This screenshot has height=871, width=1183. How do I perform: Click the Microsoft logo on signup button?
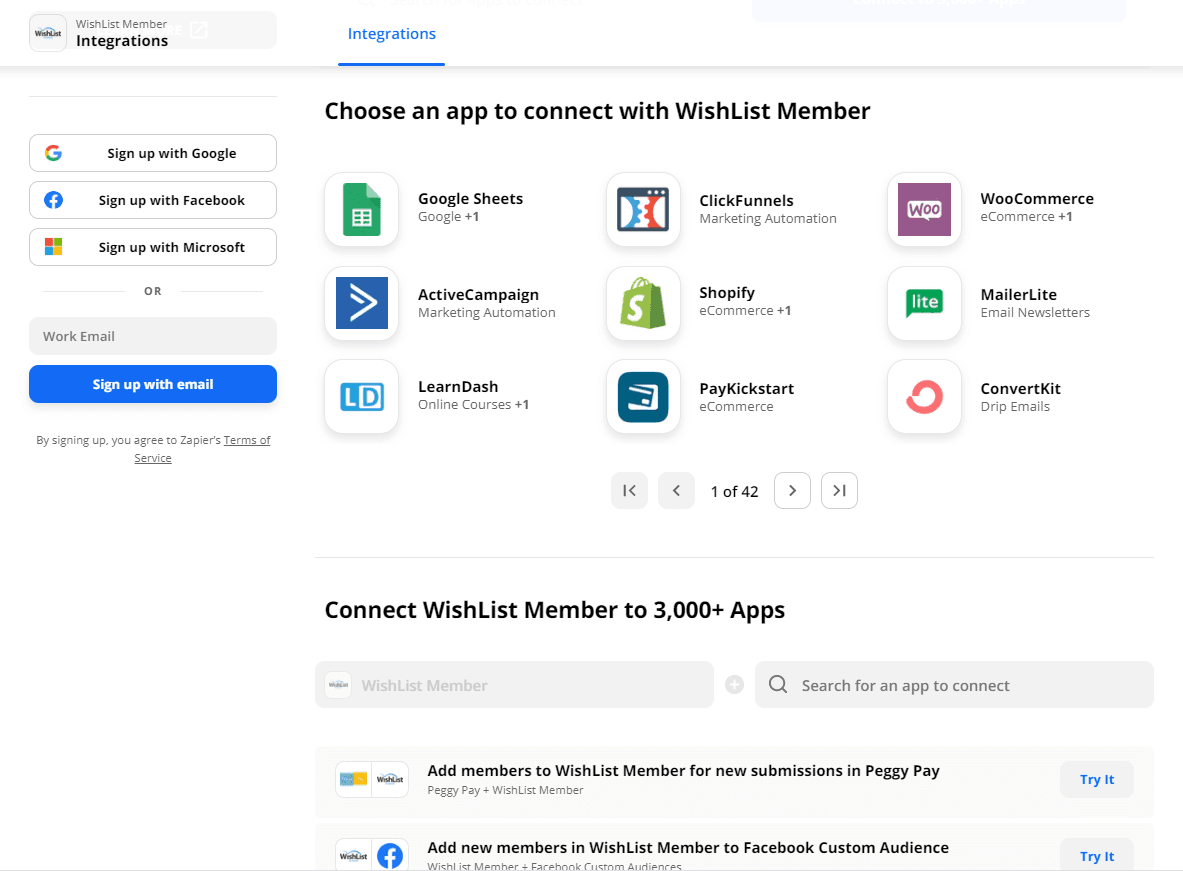[x=54, y=247]
